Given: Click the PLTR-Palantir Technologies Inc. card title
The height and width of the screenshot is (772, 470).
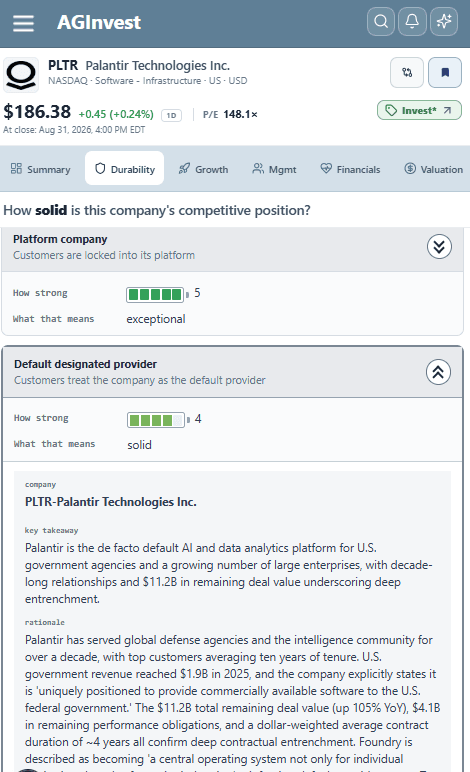Looking at the screenshot, I should coord(111,502).
